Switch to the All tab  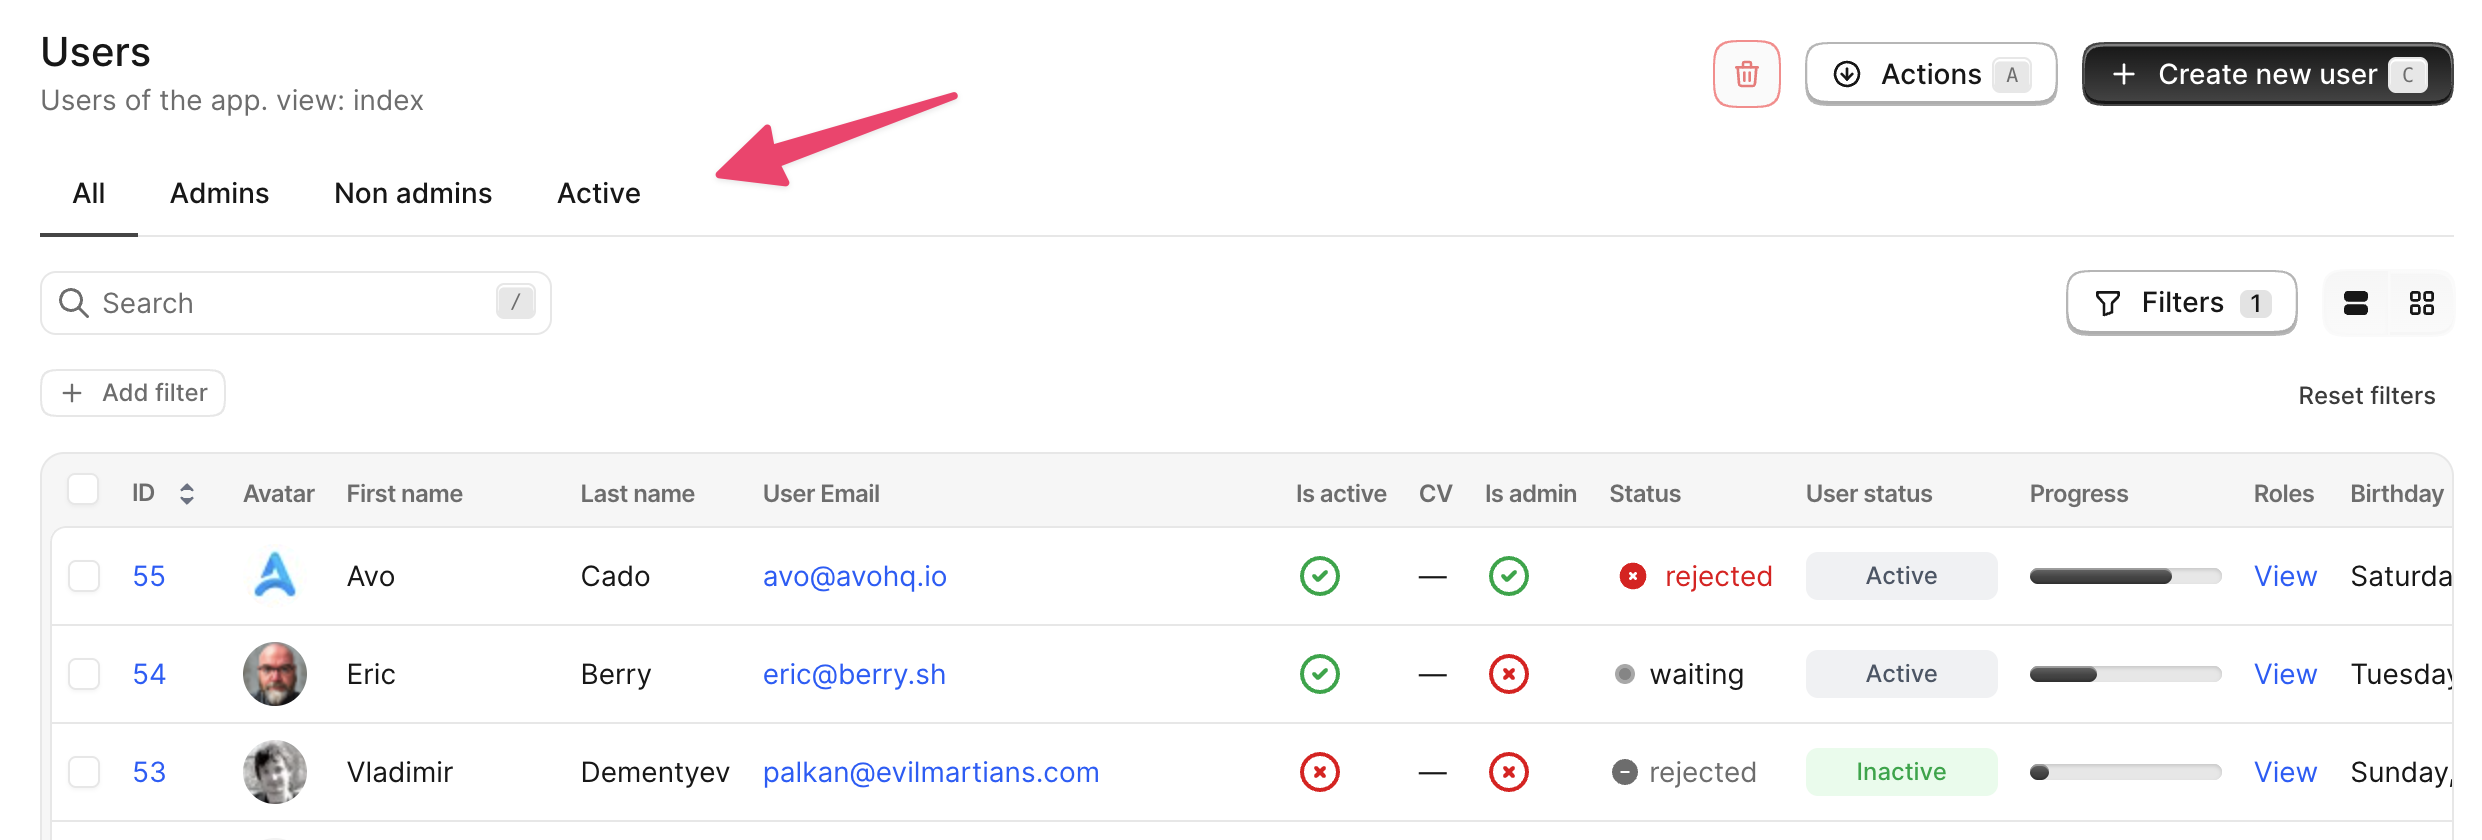[89, 193]
